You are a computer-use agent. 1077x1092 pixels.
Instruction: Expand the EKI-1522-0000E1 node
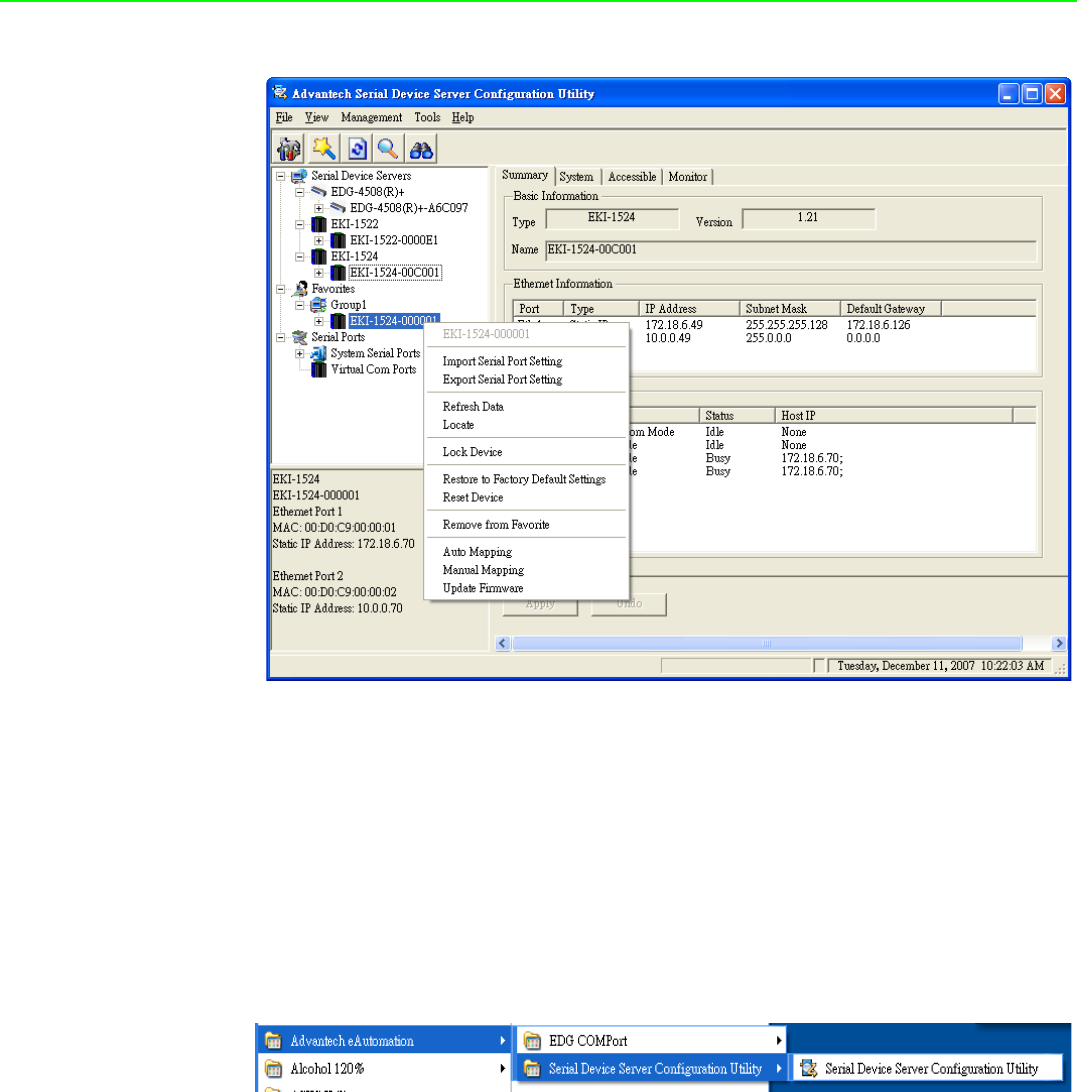[319, 240]
